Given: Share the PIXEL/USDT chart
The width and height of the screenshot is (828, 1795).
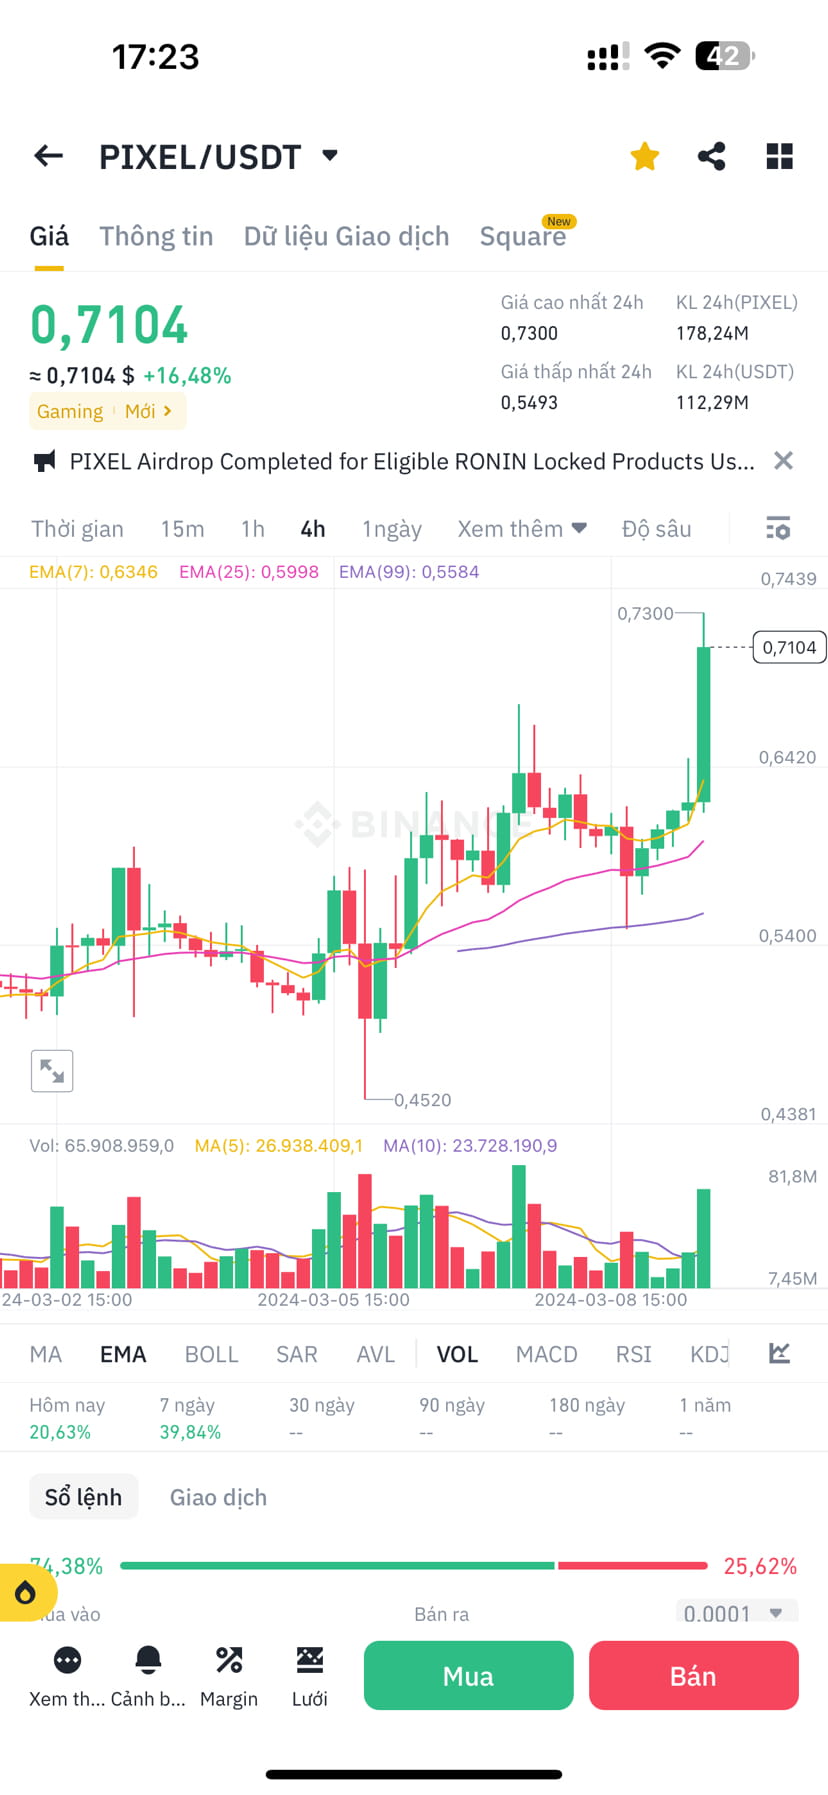Looking at the screenshot, I should tap(712, 156).
